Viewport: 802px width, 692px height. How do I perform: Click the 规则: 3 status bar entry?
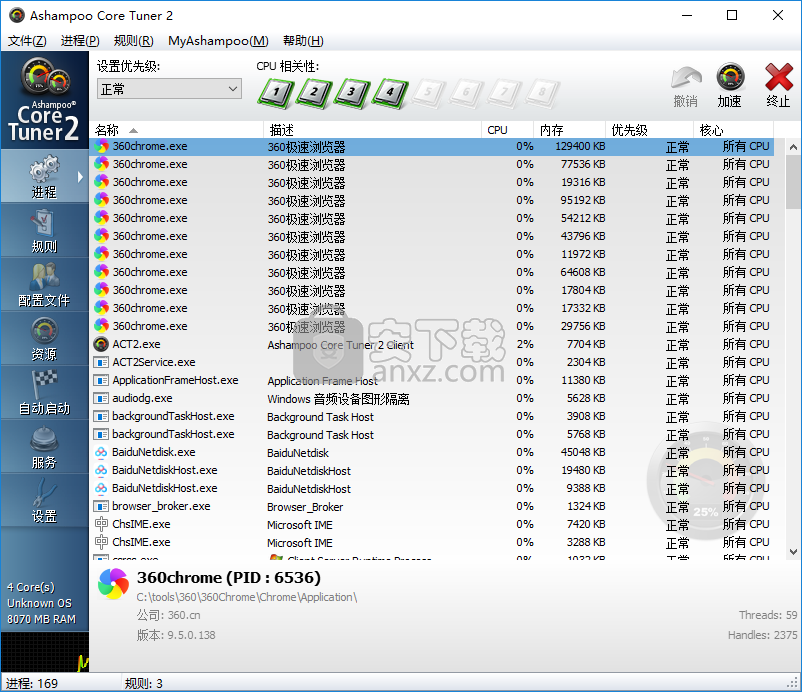[143, 684]
